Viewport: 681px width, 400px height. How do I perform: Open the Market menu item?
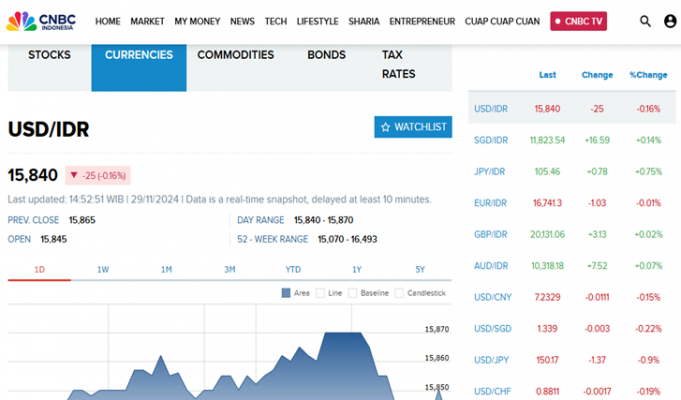pos(147,21)
